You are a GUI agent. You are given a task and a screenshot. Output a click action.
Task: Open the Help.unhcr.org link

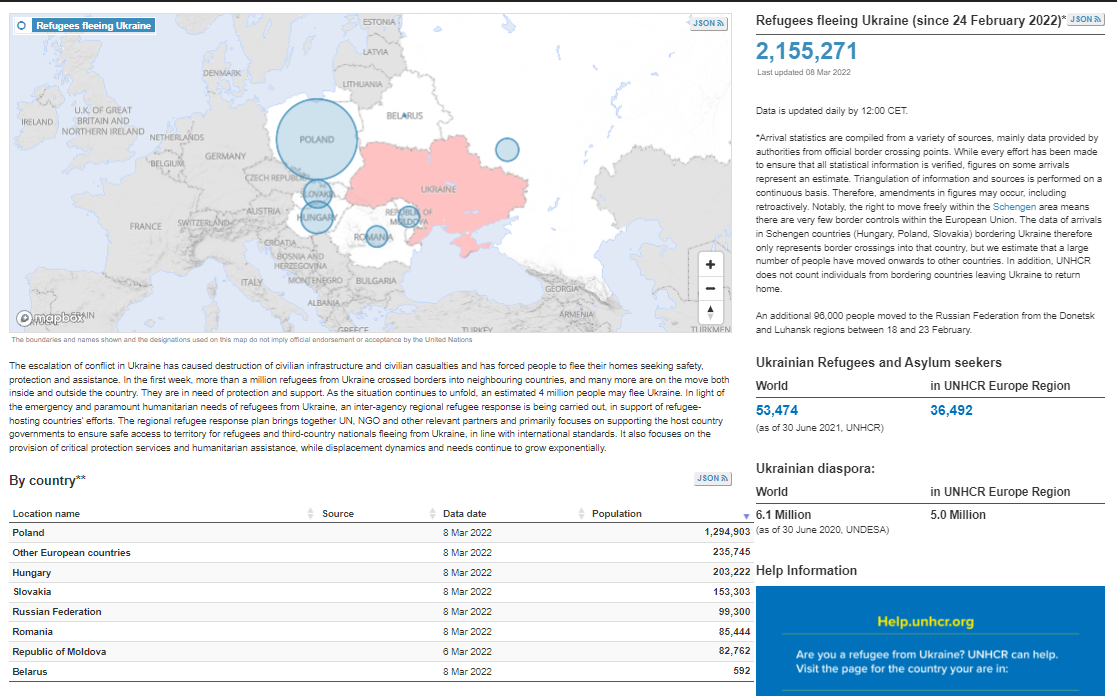[925, 621]
